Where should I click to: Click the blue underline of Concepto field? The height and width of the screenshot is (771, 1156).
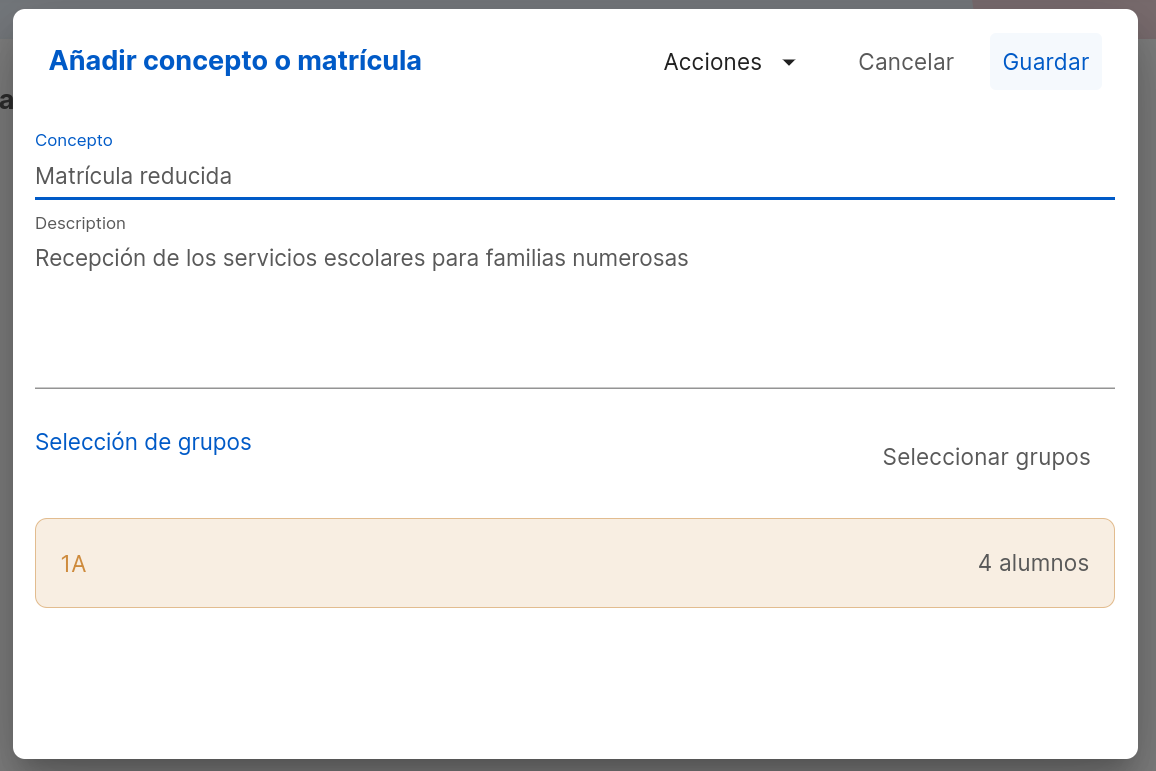(574, 198)
